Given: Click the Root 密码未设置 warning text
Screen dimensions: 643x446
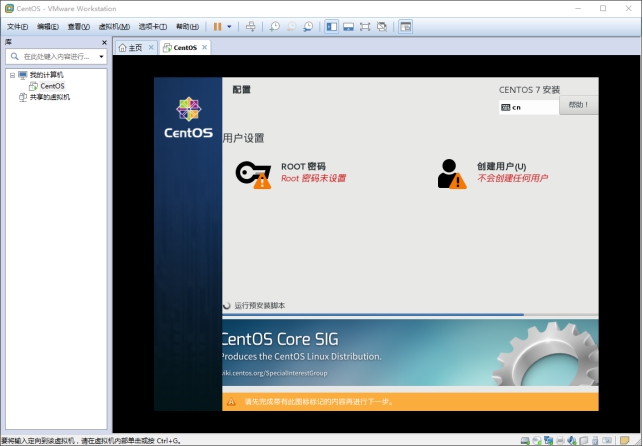Looking at the screenshot, I should pyautogui.click(x=314, y=178).
